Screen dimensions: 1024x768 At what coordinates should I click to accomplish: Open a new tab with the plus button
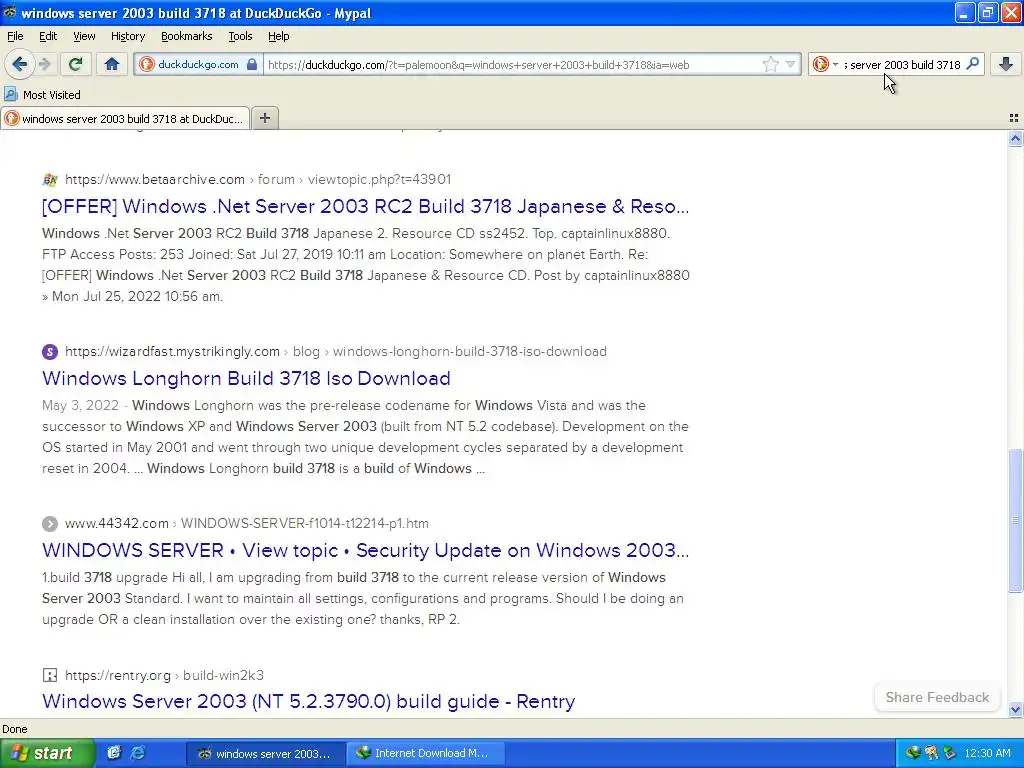264,118
